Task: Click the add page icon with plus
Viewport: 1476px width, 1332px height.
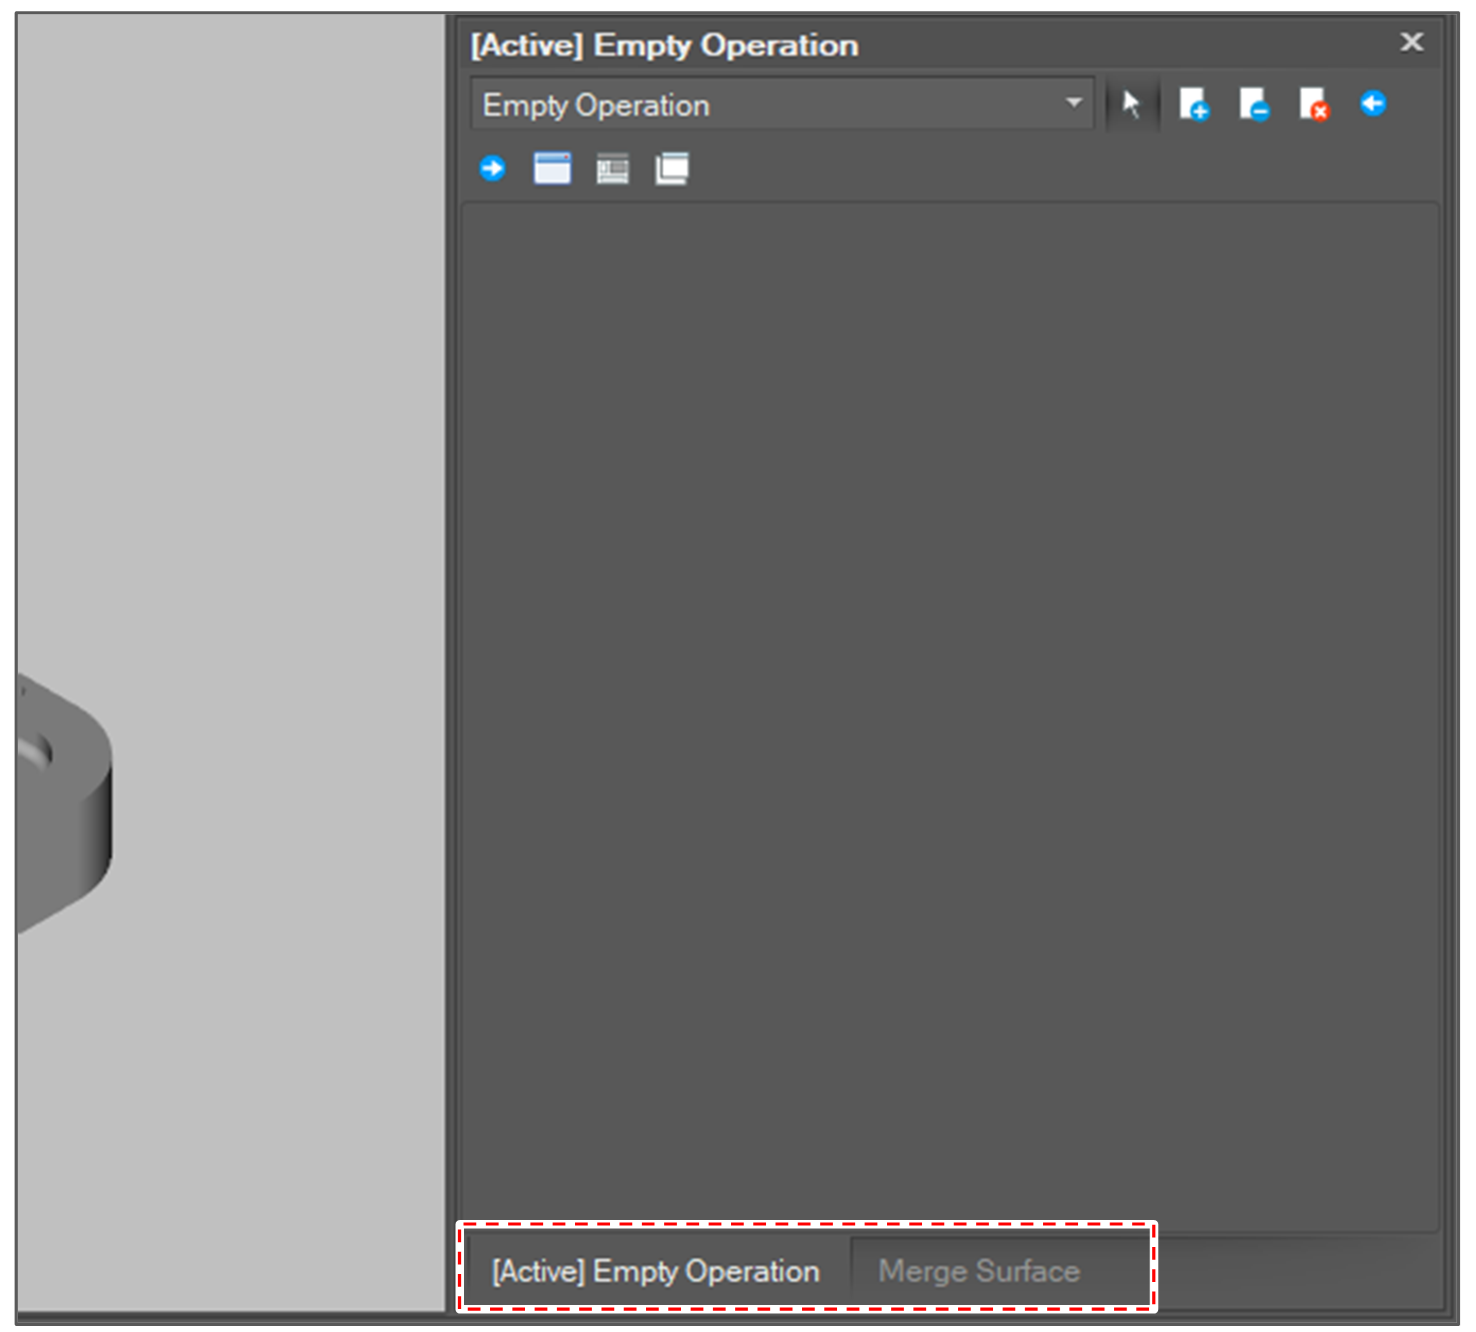Action: coord(1193,104)
